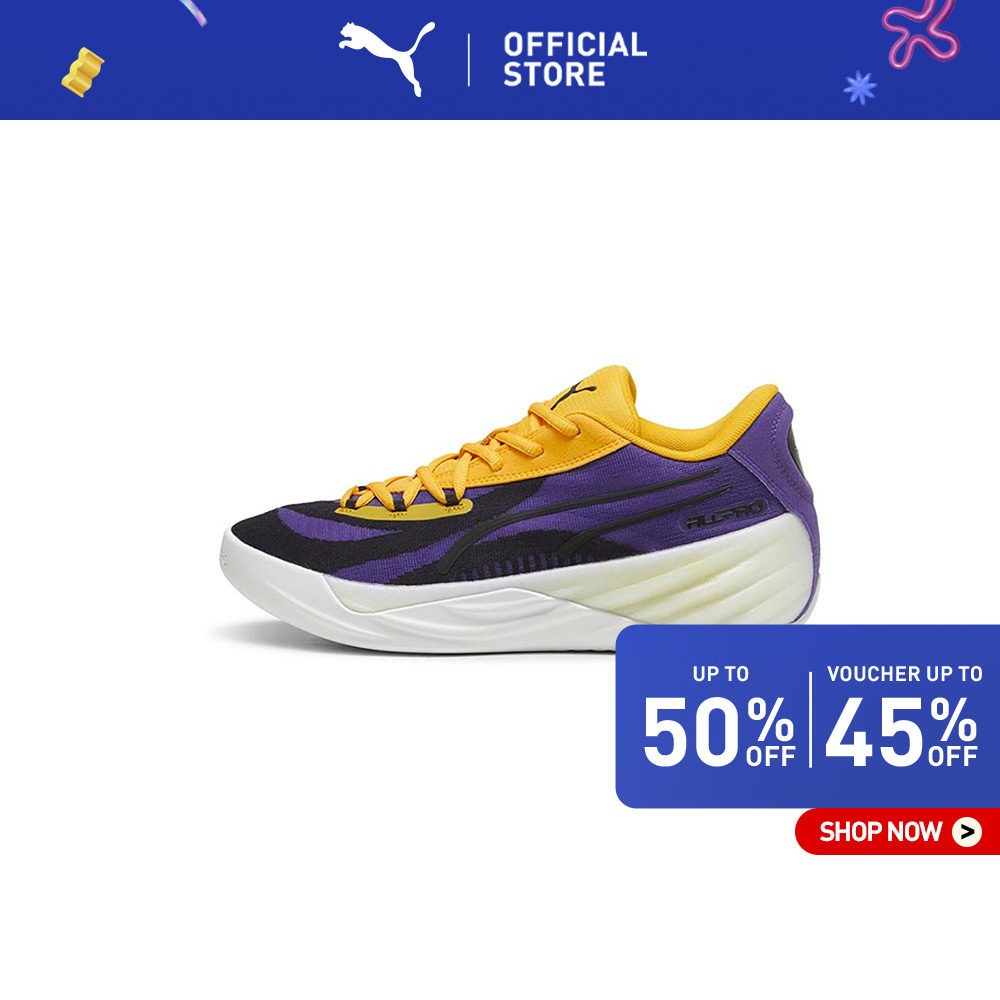Click the OFFICIAL STORE text

[x=575, y=59]
